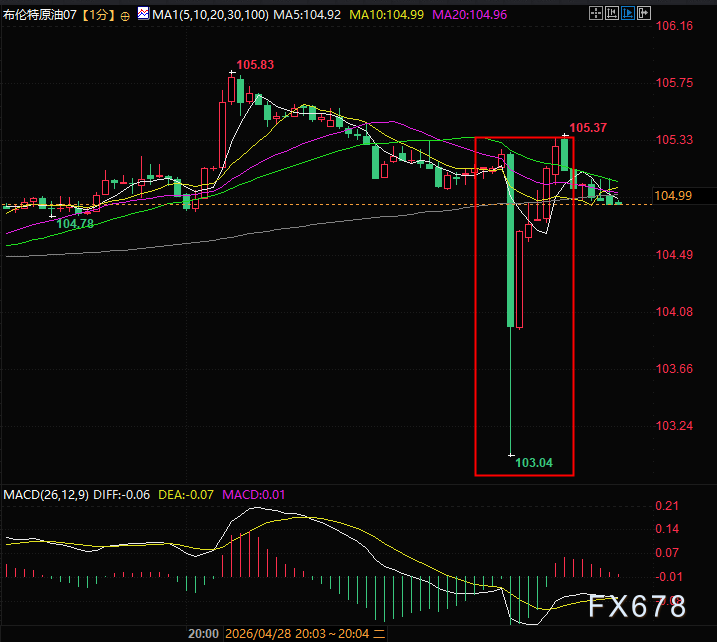Viewport: 717px width, 642px height.
Task: Click the blue highlighted axis play icon
Action: click(627, 13)
